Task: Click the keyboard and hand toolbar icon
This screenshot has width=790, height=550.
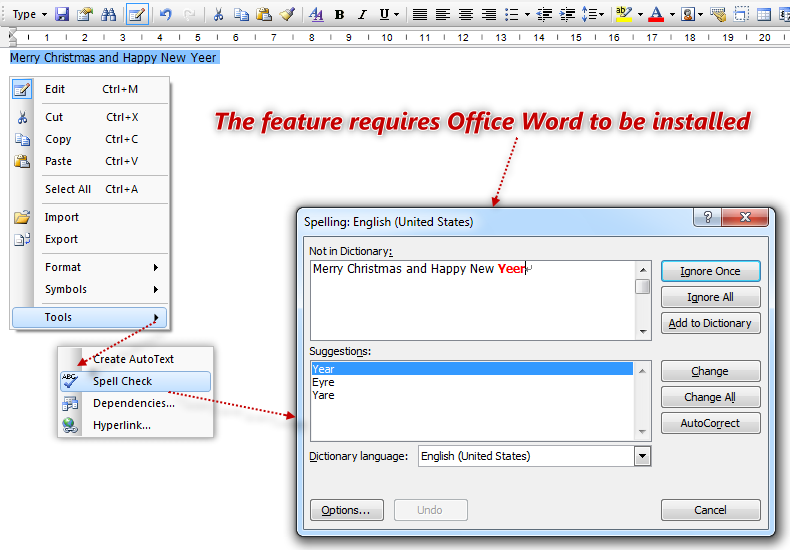Action: click(718, 14)
